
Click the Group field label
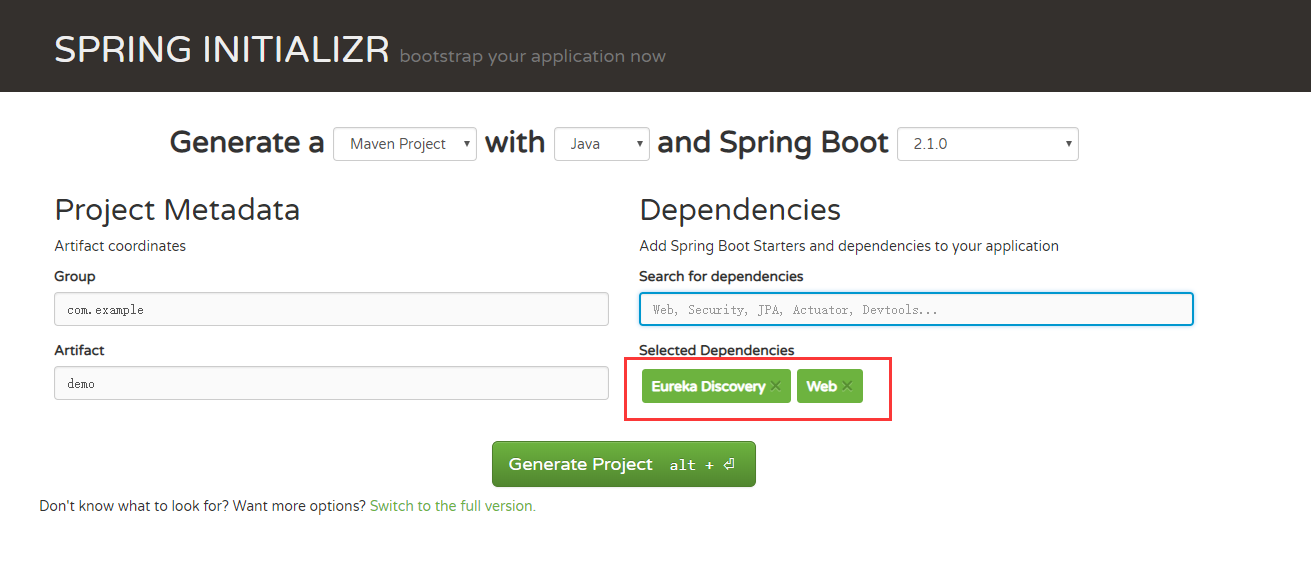click(x=75, y=276)
